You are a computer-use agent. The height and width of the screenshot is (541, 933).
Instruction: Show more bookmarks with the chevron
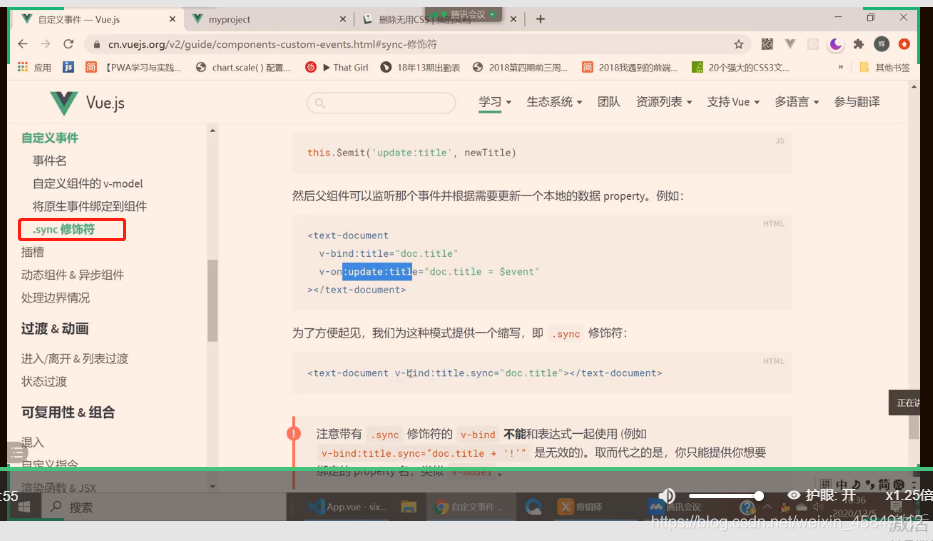[x=840, y=67]
